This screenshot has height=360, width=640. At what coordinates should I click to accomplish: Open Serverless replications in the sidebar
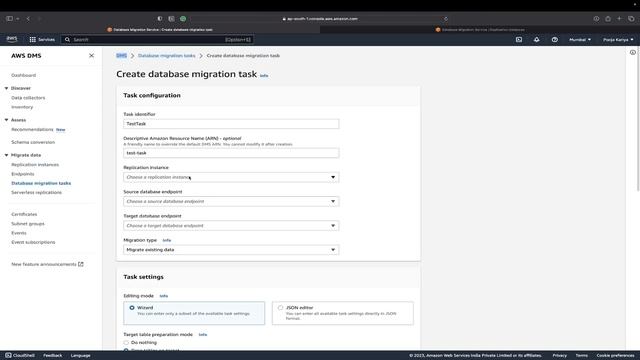36,192
